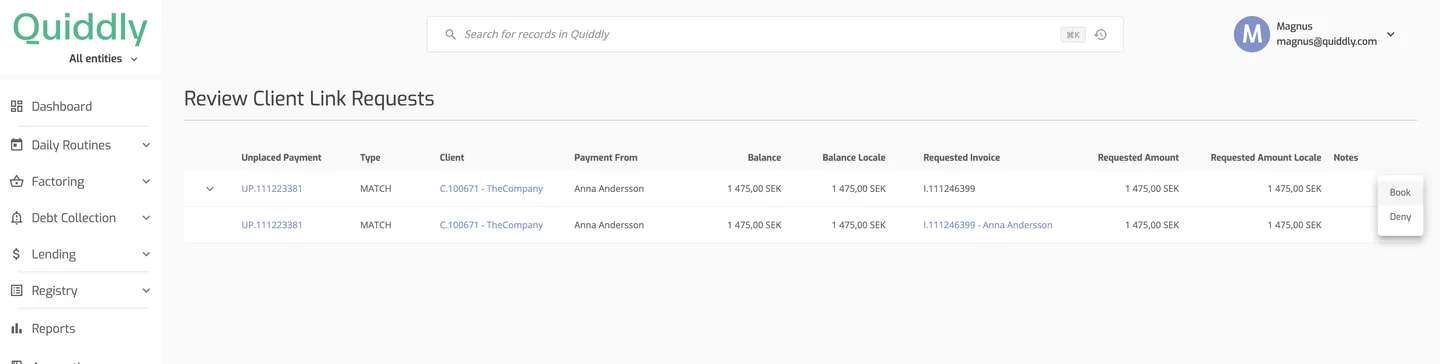Click the Client column header
Viewport: 1440px width, 364px height.
click(452, 158)
